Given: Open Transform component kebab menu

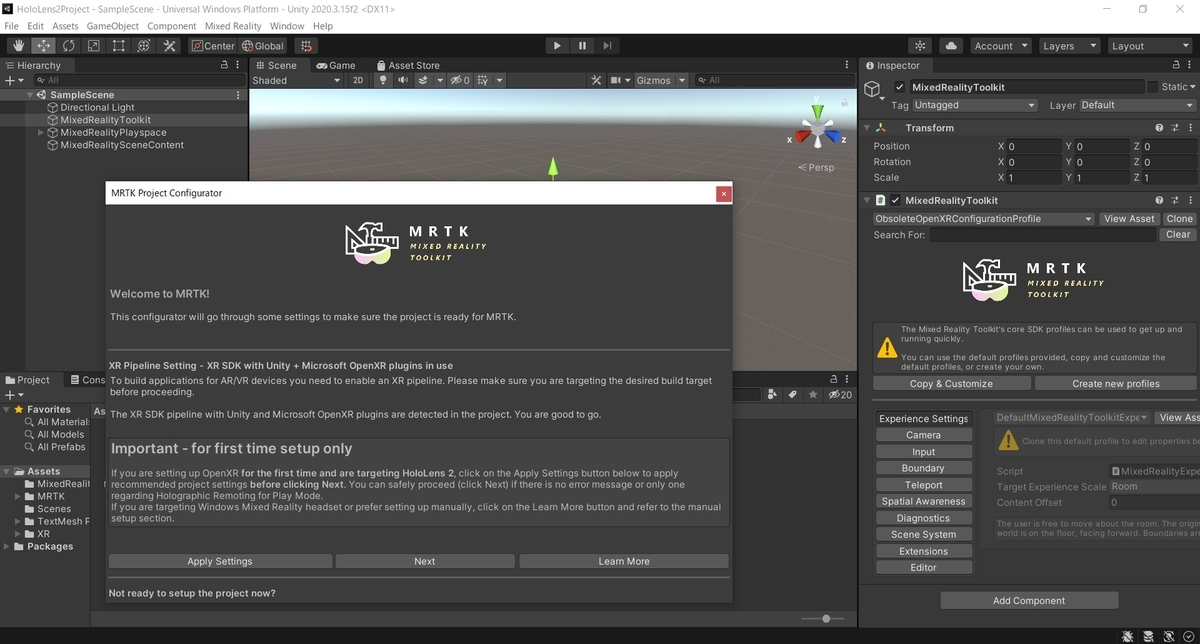Looking at the screenshot, I should (1190, 128).
